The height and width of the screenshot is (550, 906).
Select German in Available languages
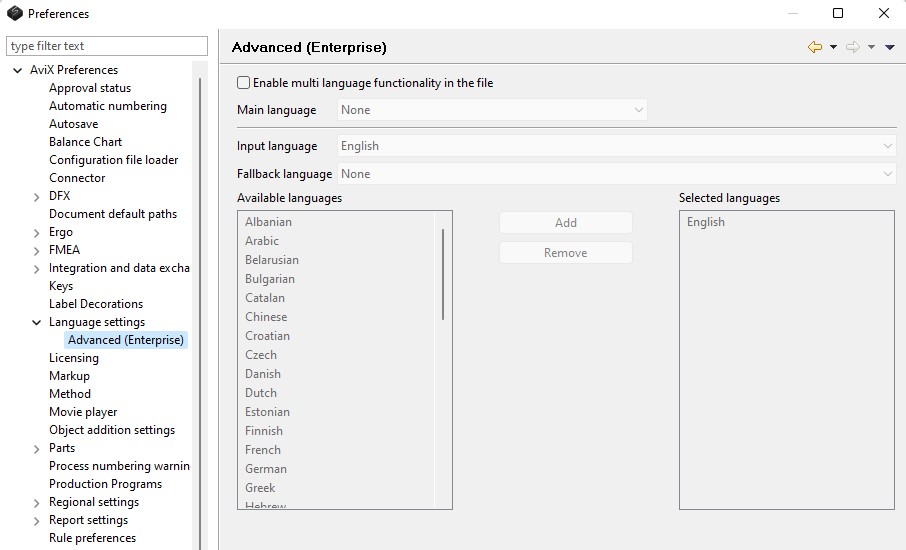click(x=266, y=469)
